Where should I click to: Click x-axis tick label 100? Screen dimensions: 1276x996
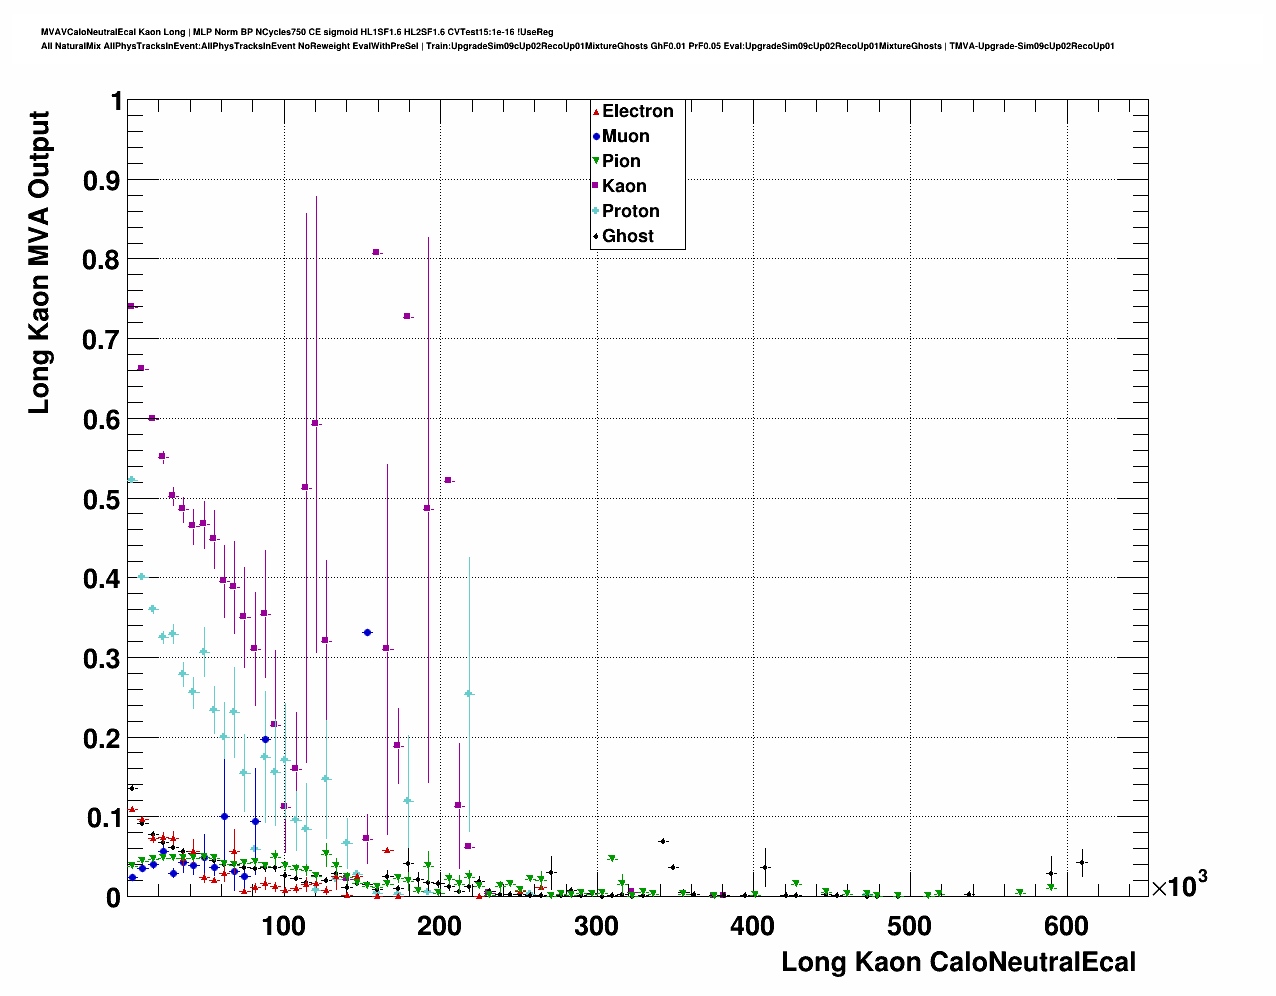(284, 926)
